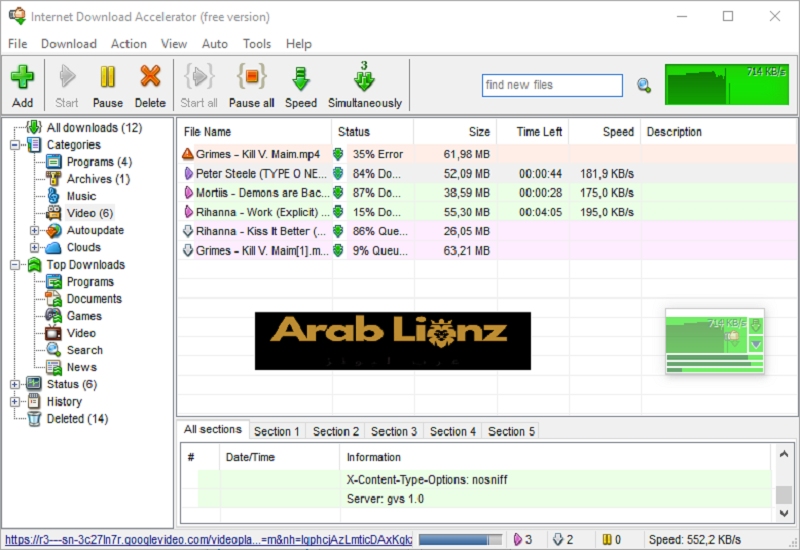Viewport: 800px width, 550px height.
Task: Open the View menu
Action: coord(174,44)
